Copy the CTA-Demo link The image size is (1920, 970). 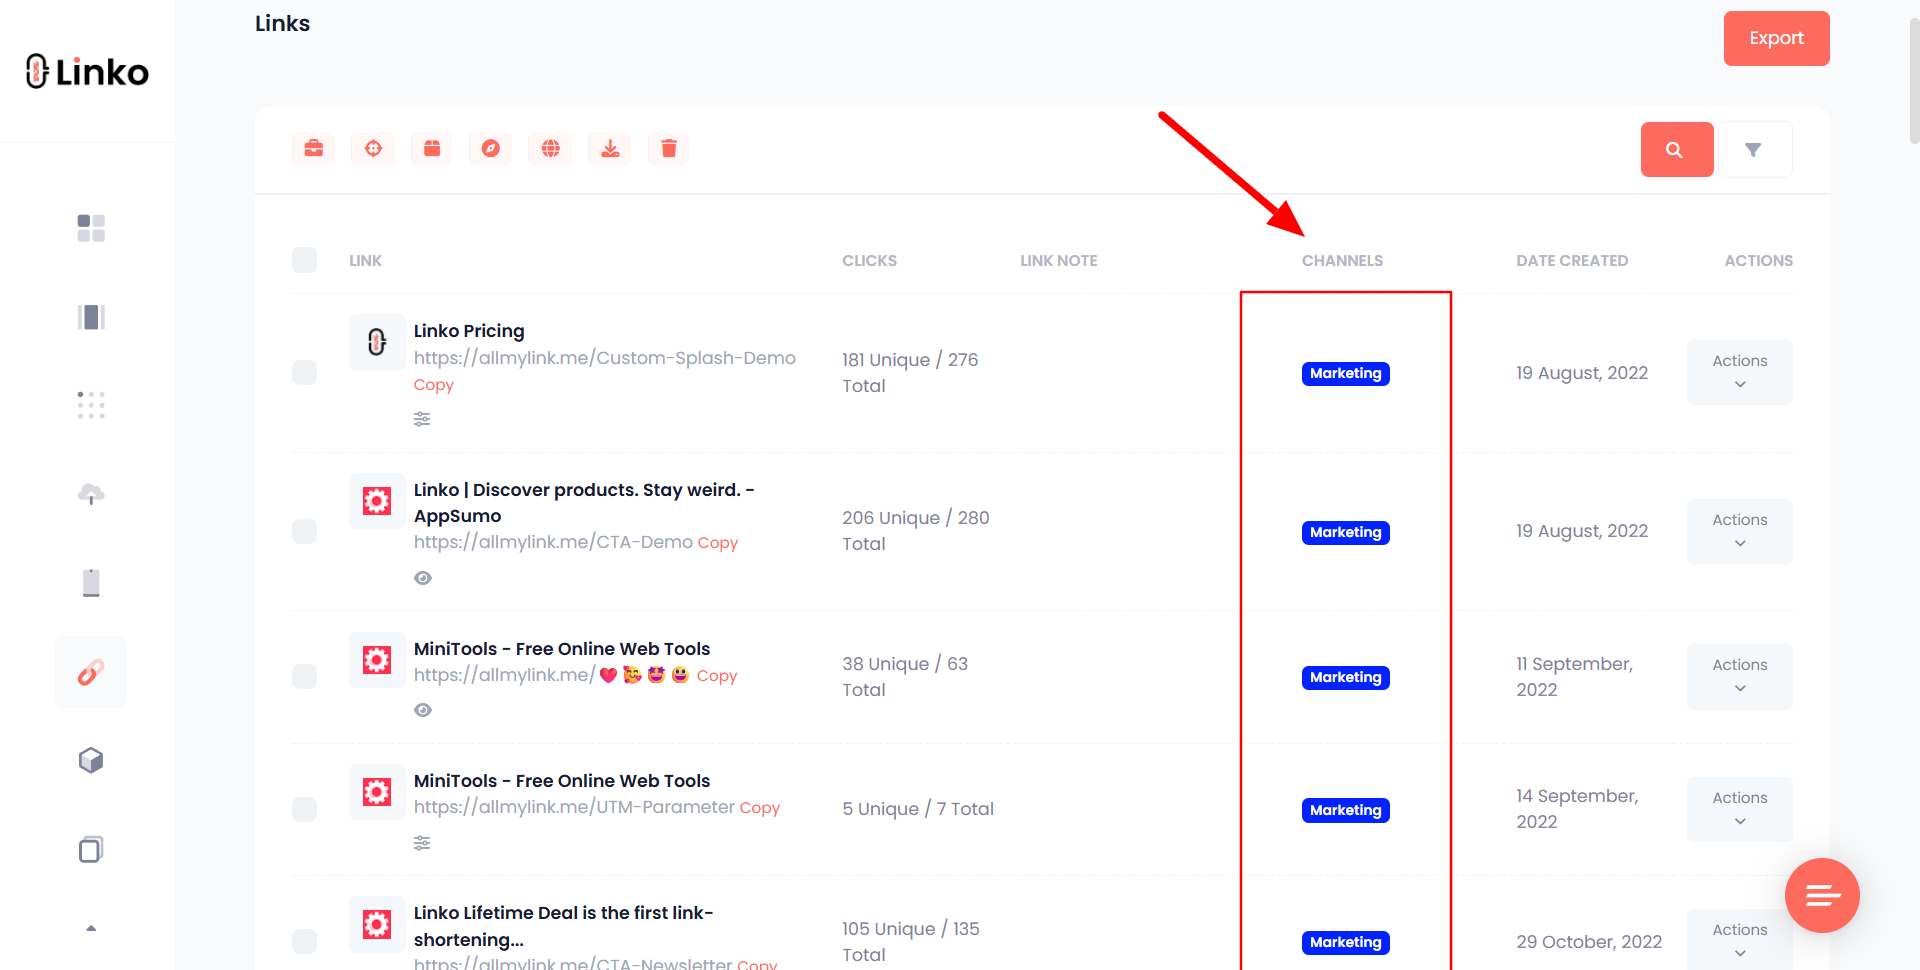[717, 543]
